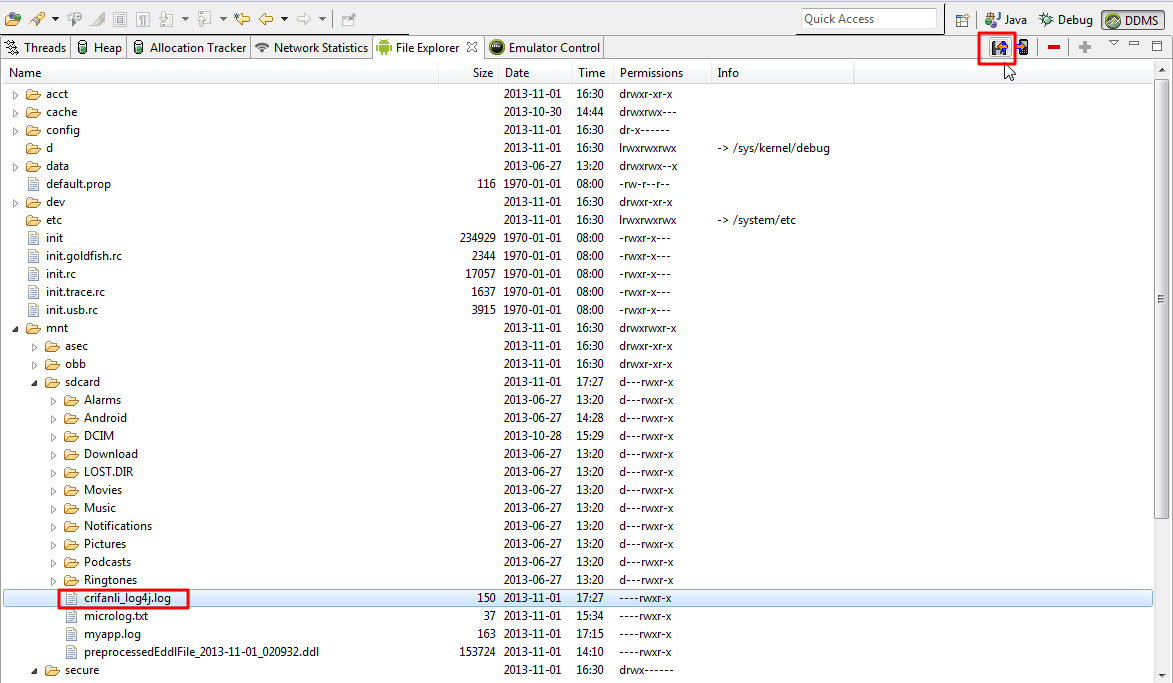This screenshot has width=1173, height=683.
Task: Expand the data folder
Action: (x=15, y=167)
